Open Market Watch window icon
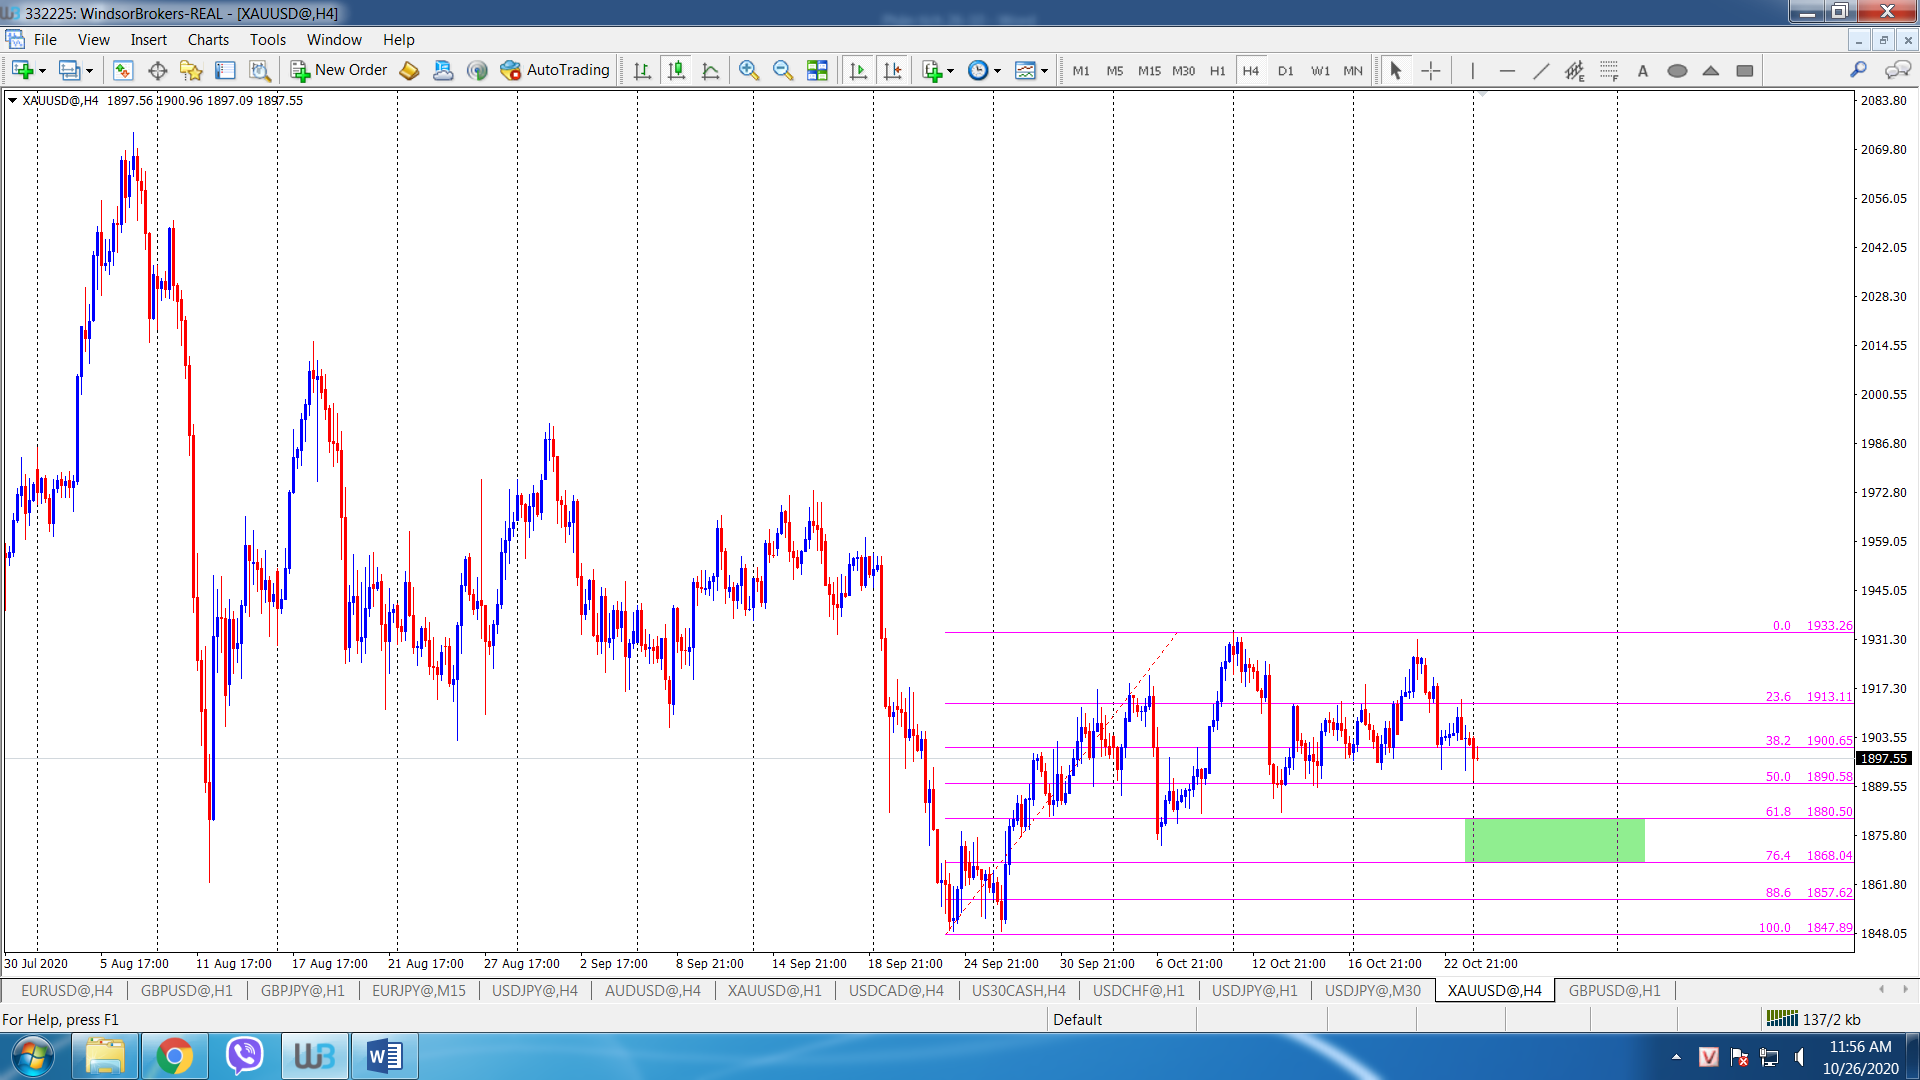 [x=123, y=70]
